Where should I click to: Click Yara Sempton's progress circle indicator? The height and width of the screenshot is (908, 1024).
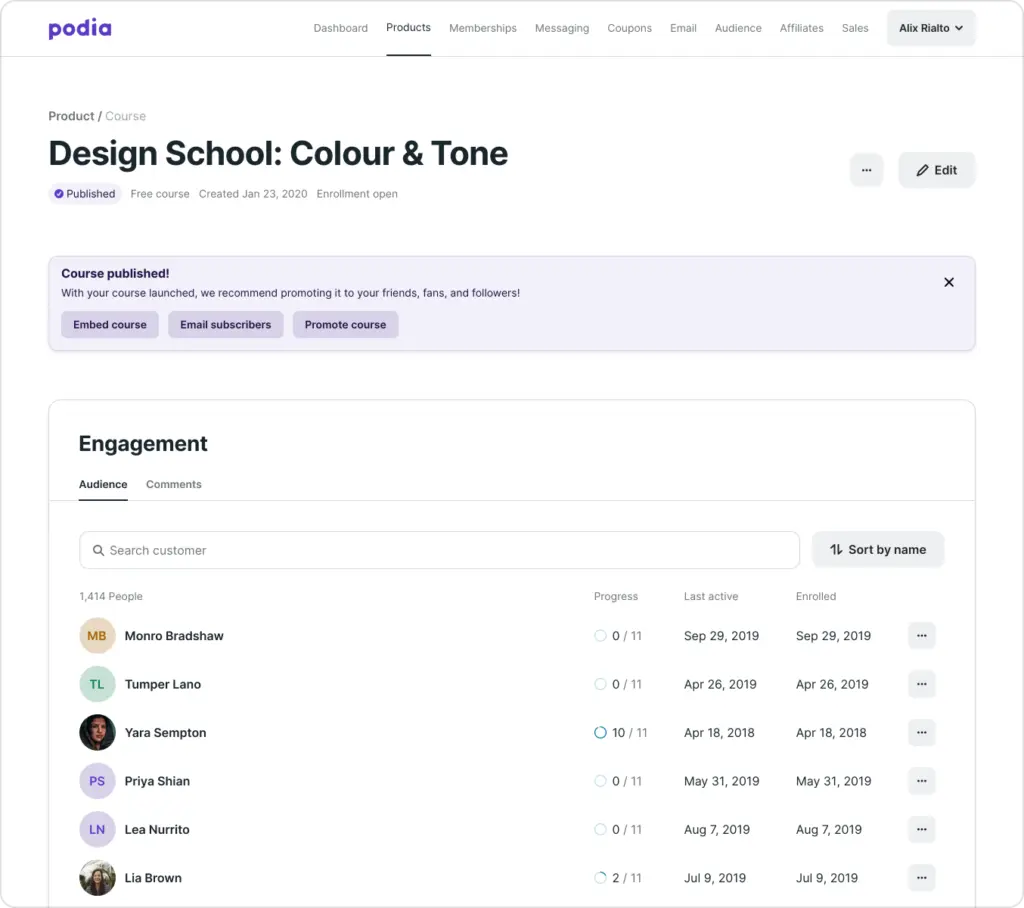[x=600, y=733]
